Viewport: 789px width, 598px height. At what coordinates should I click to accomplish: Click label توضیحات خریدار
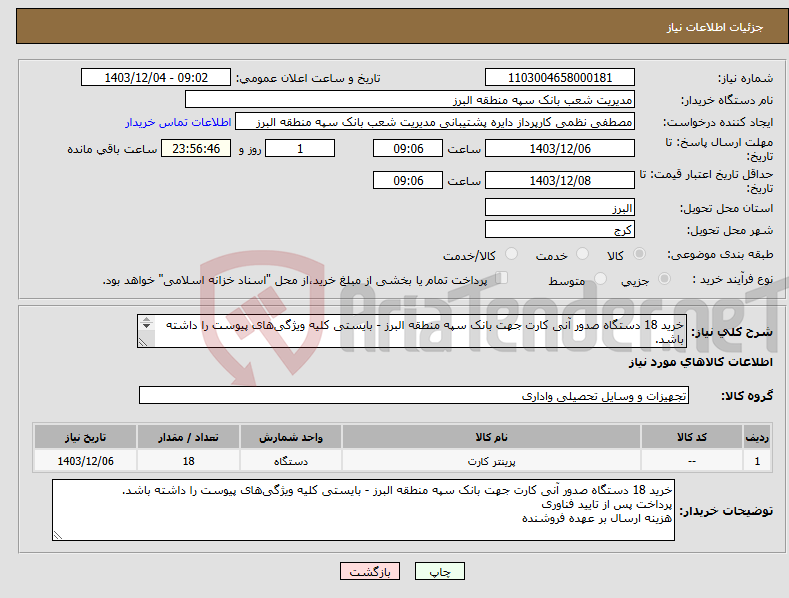[726, 511]
